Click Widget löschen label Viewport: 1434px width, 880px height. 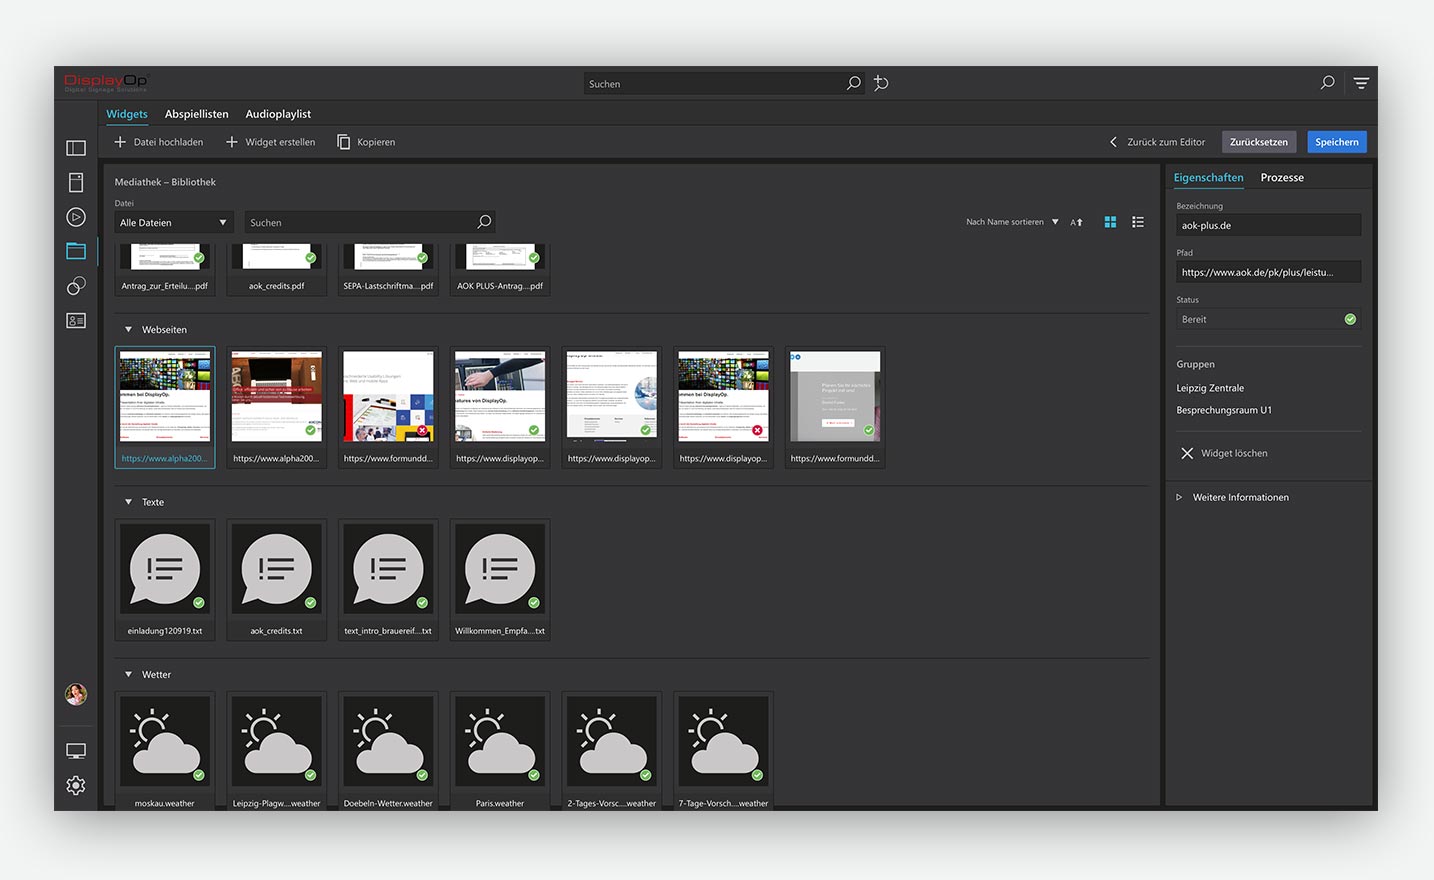1234,453
